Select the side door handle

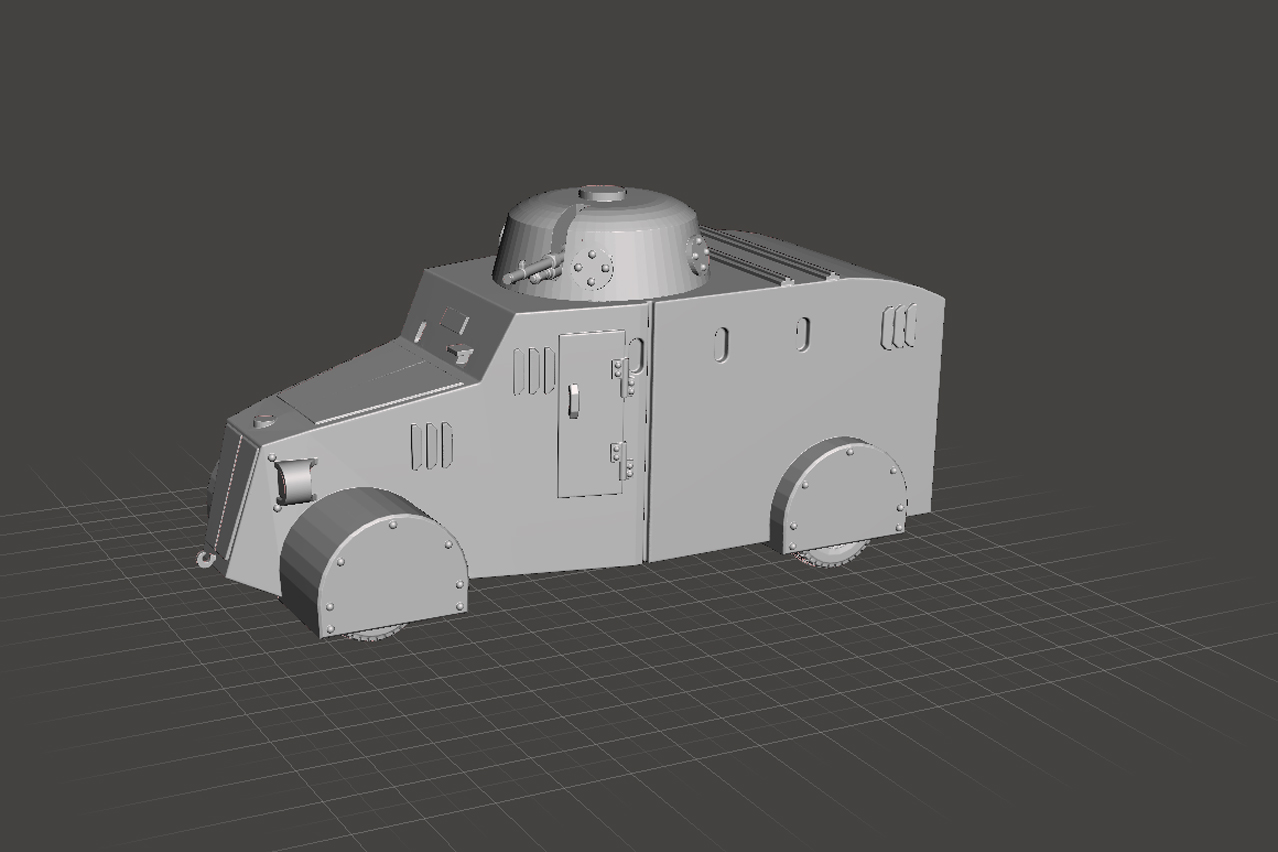pos(574,400)
